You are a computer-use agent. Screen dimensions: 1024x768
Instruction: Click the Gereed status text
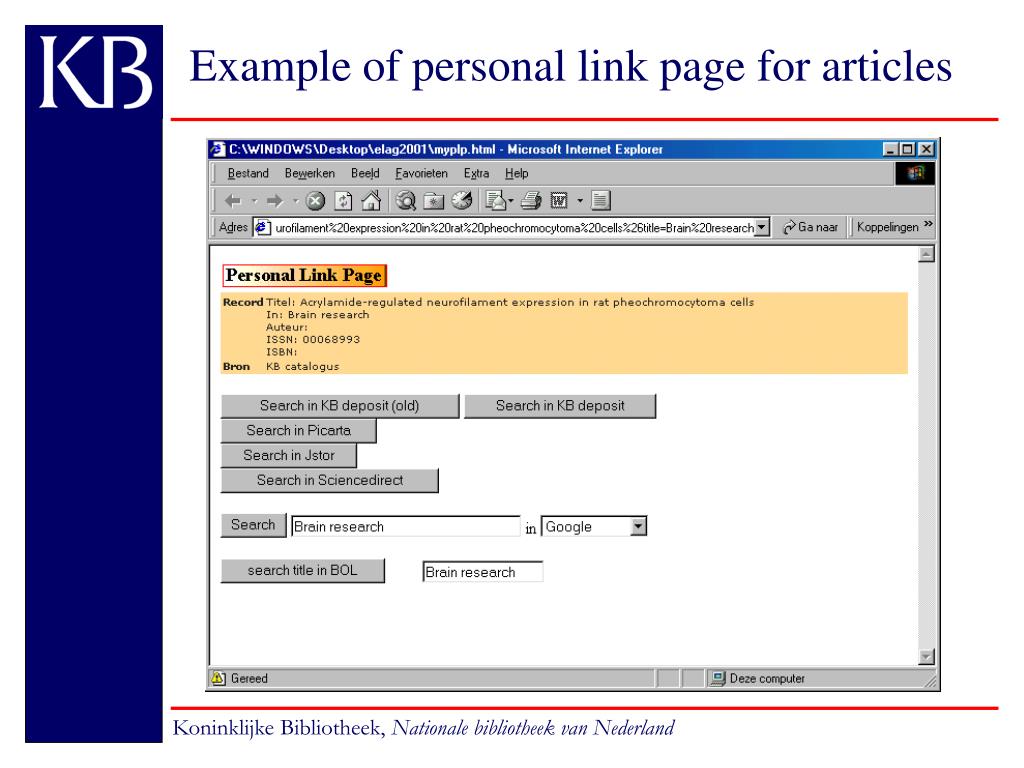[x=249, y=679]
